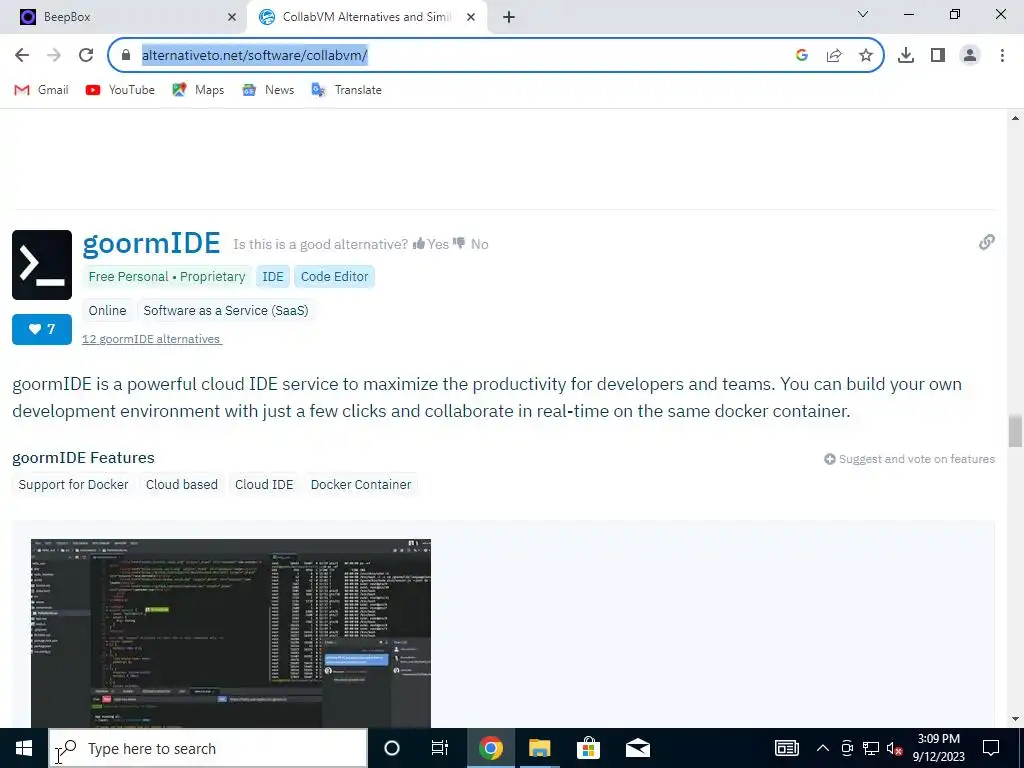The width and height of the screenshot is (1024, 768).
Task: Close the BeepBox tab
Action: [231, 17]
